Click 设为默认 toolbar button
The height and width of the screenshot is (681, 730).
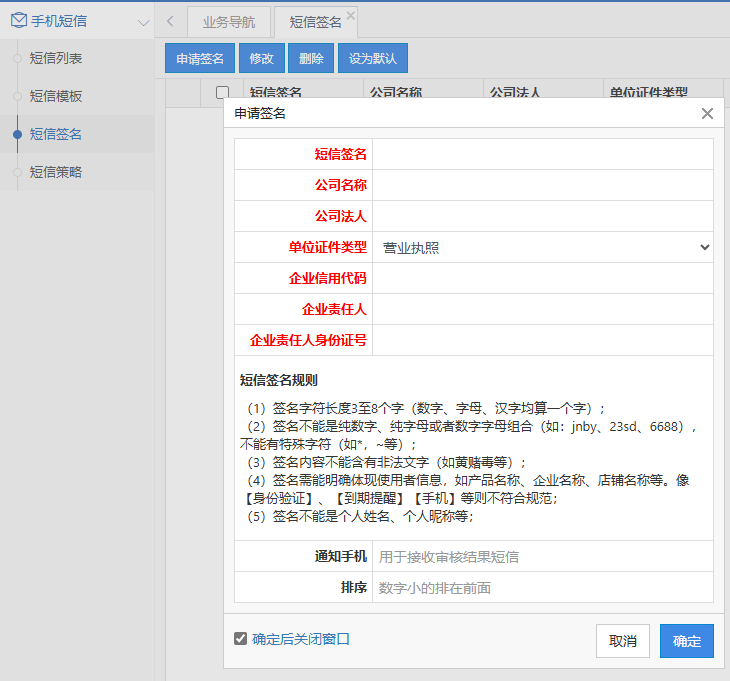pyautogui.click(x=373, y=58)
